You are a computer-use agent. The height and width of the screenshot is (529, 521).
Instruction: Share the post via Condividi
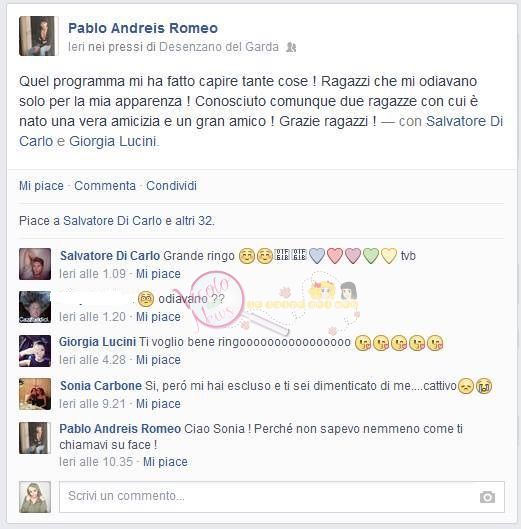(171, 186)
